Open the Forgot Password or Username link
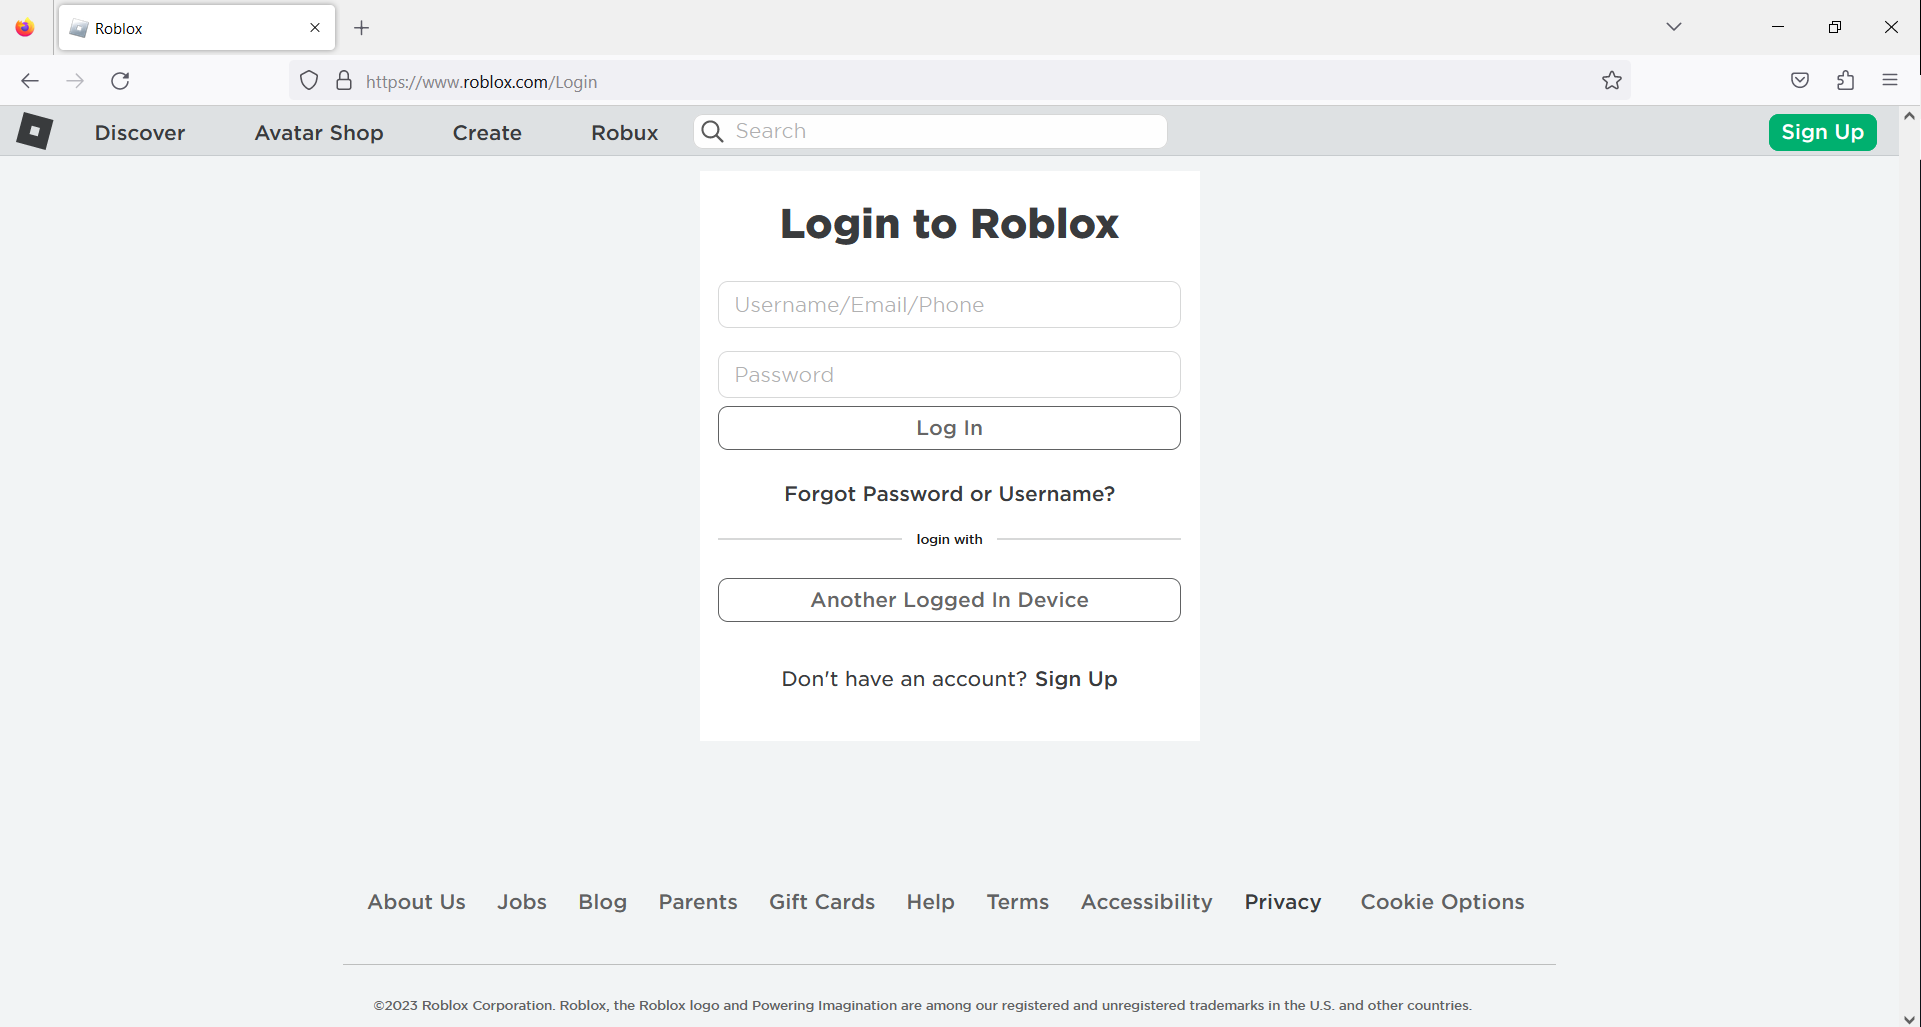The image size is (1921, 1027). coord(948,493)
